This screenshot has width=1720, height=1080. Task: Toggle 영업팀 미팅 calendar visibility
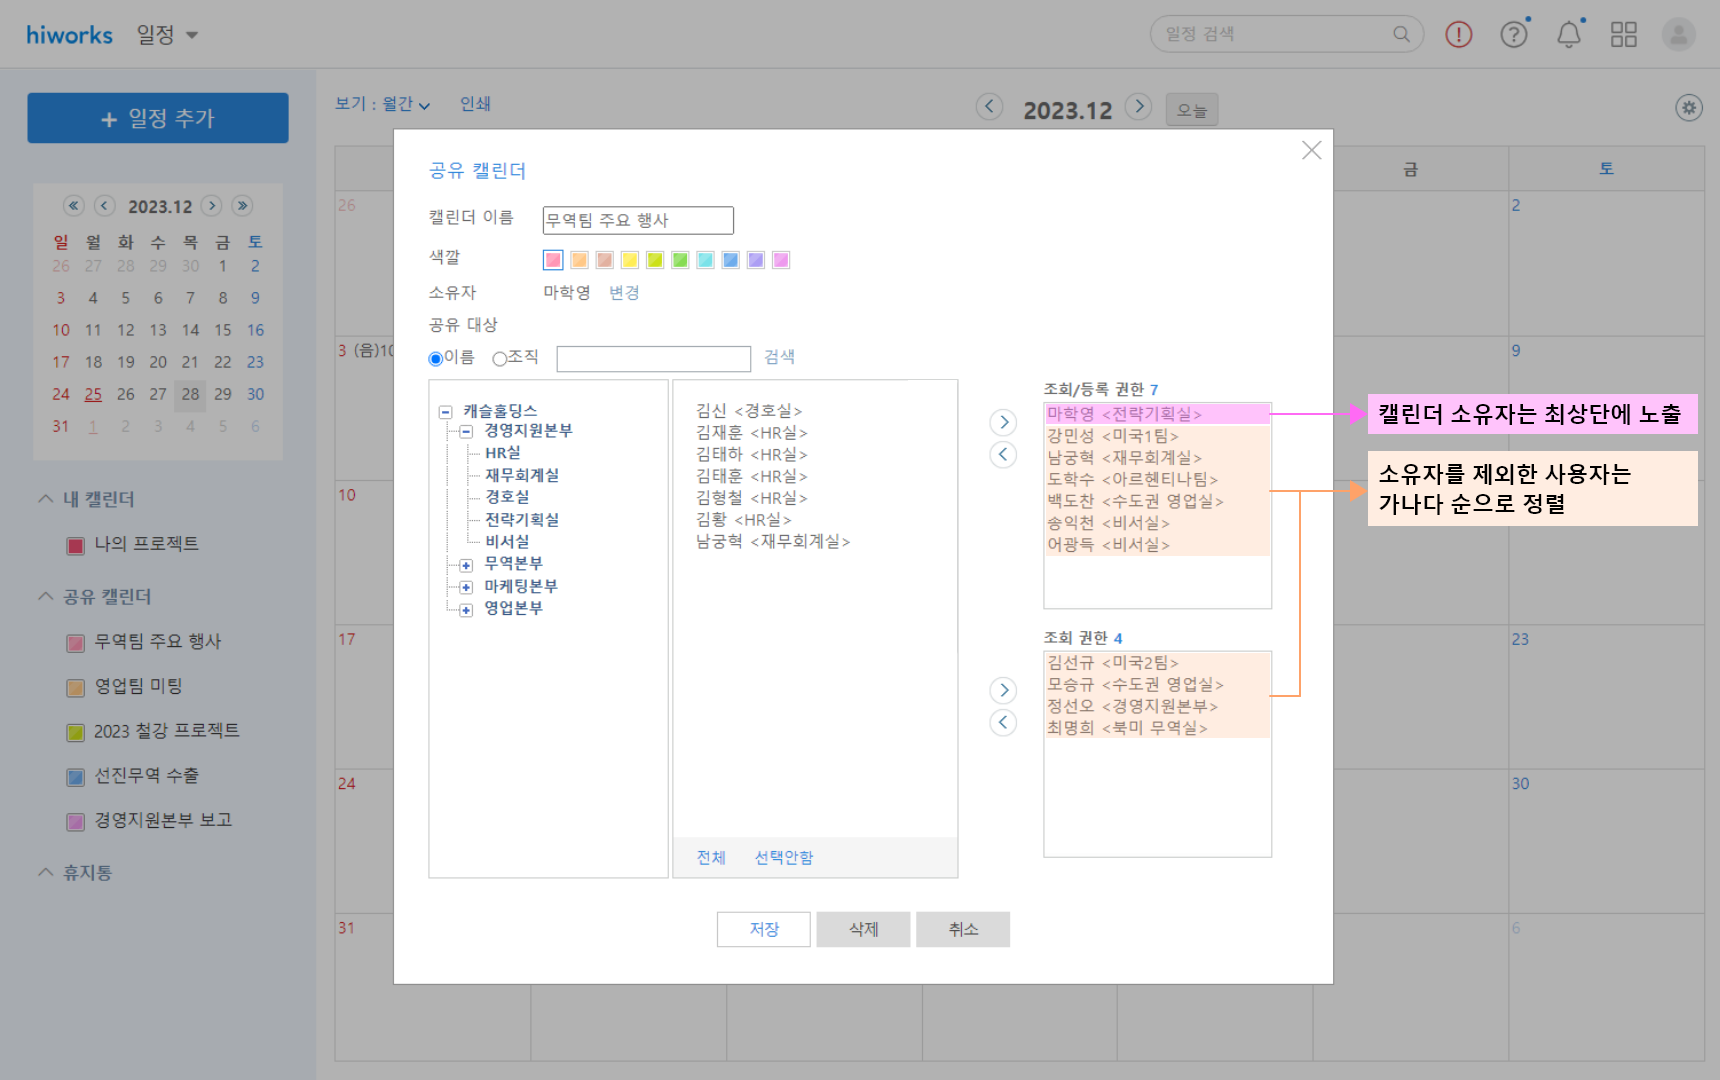(75, 688)
